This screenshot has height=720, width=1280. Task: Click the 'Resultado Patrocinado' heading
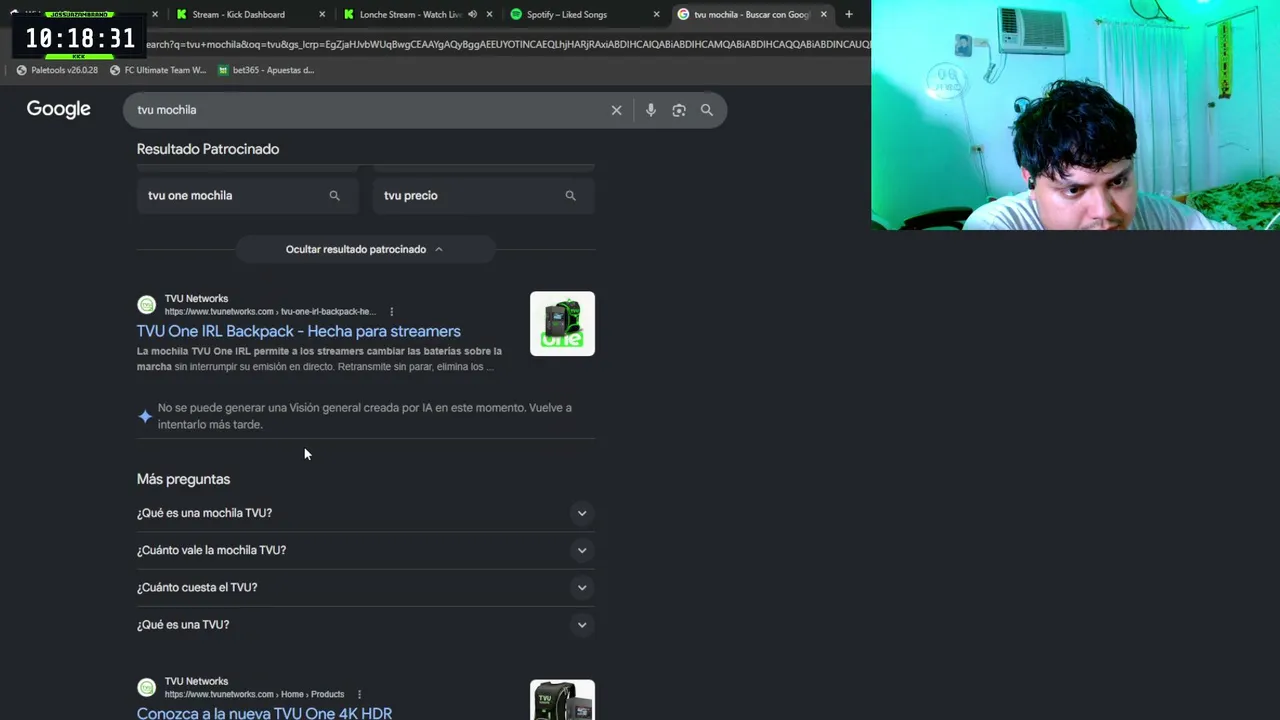(208, 149)
